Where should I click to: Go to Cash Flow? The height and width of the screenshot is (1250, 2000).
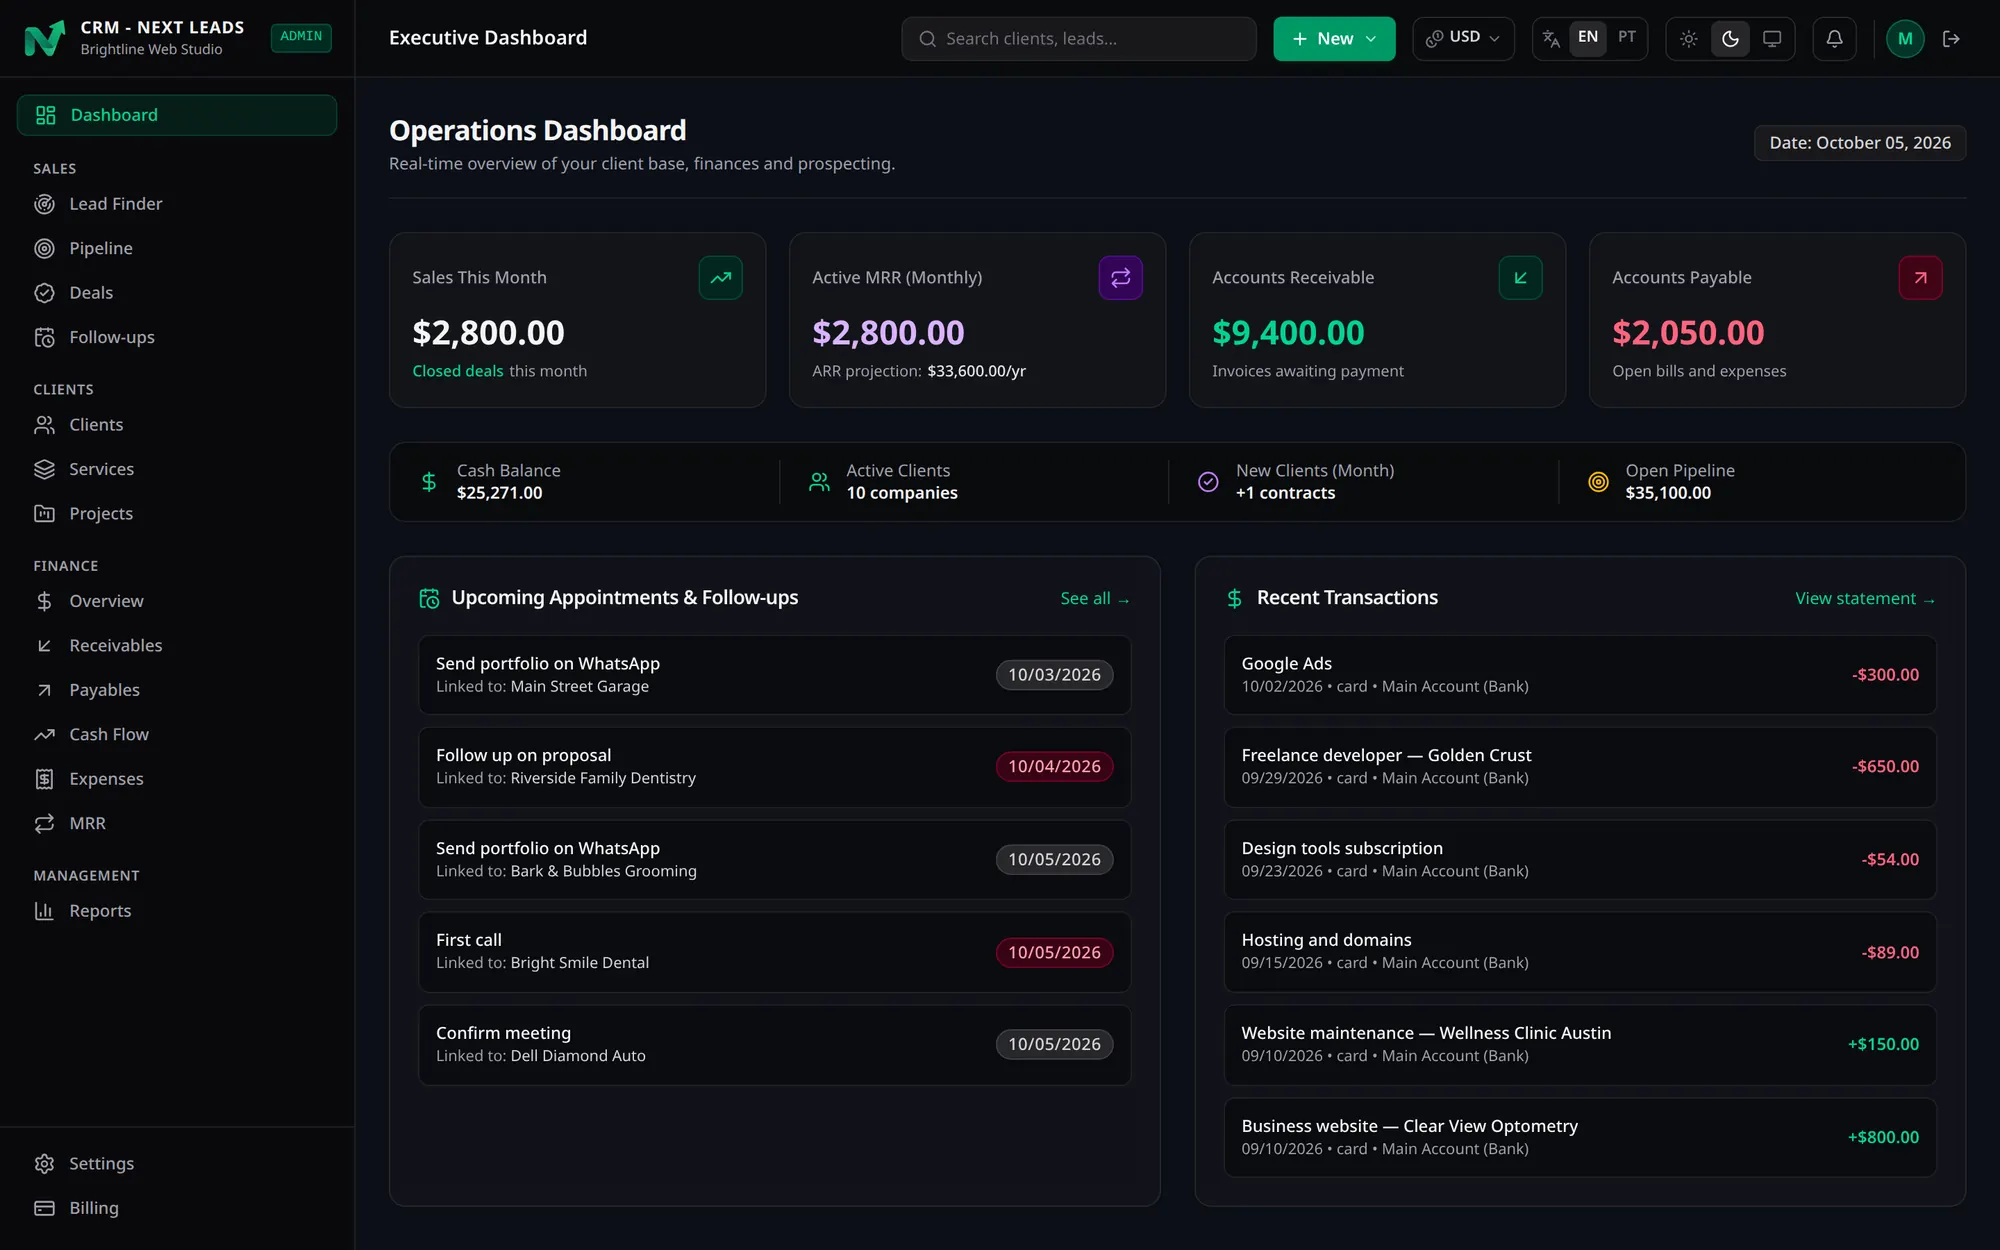(177, 735)
